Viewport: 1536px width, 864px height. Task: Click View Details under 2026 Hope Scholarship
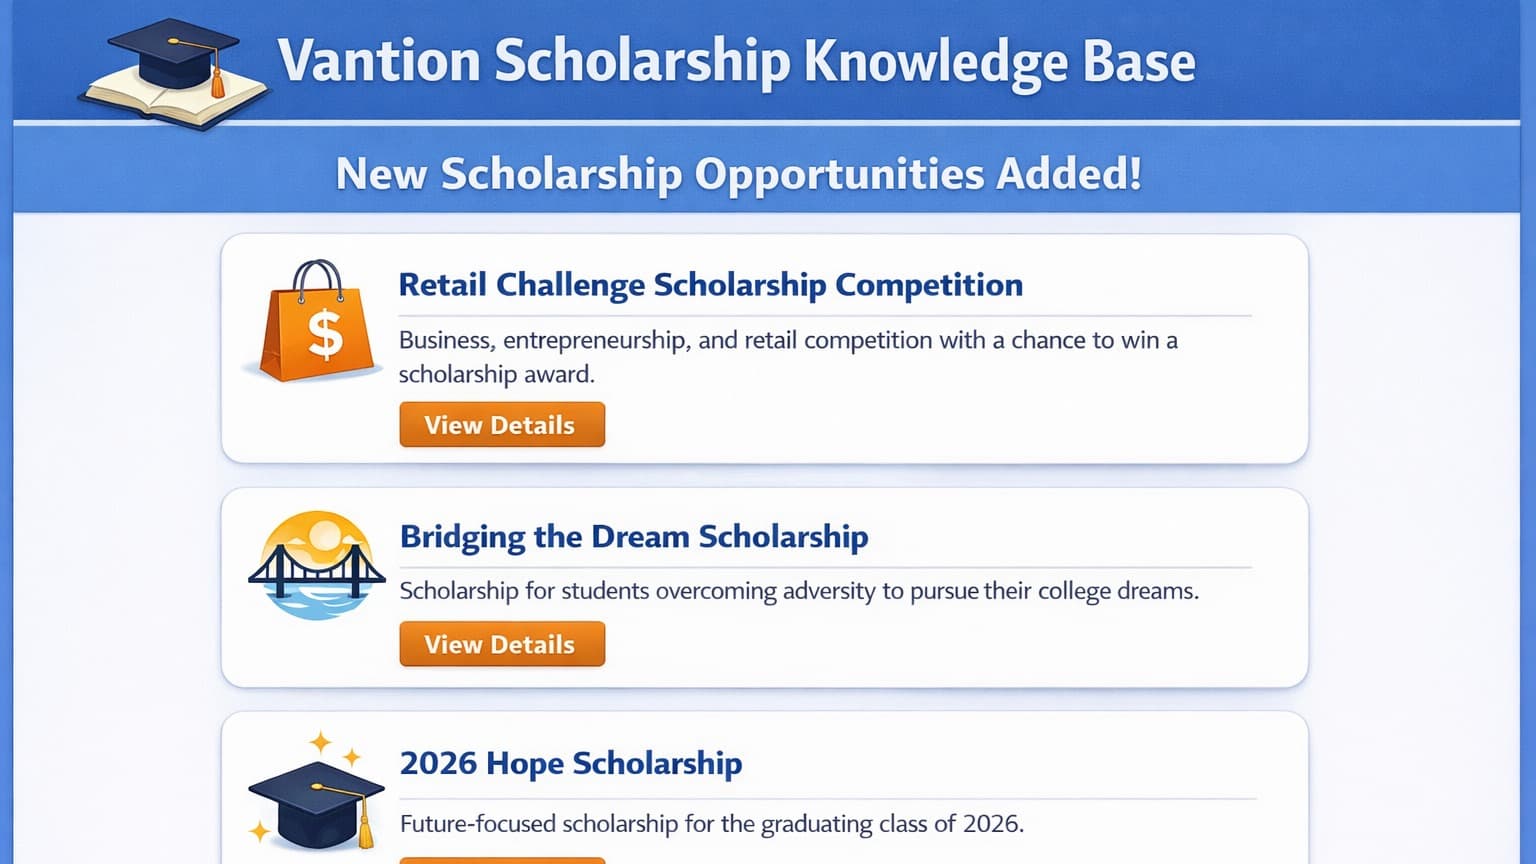click(x=502, y=858)
